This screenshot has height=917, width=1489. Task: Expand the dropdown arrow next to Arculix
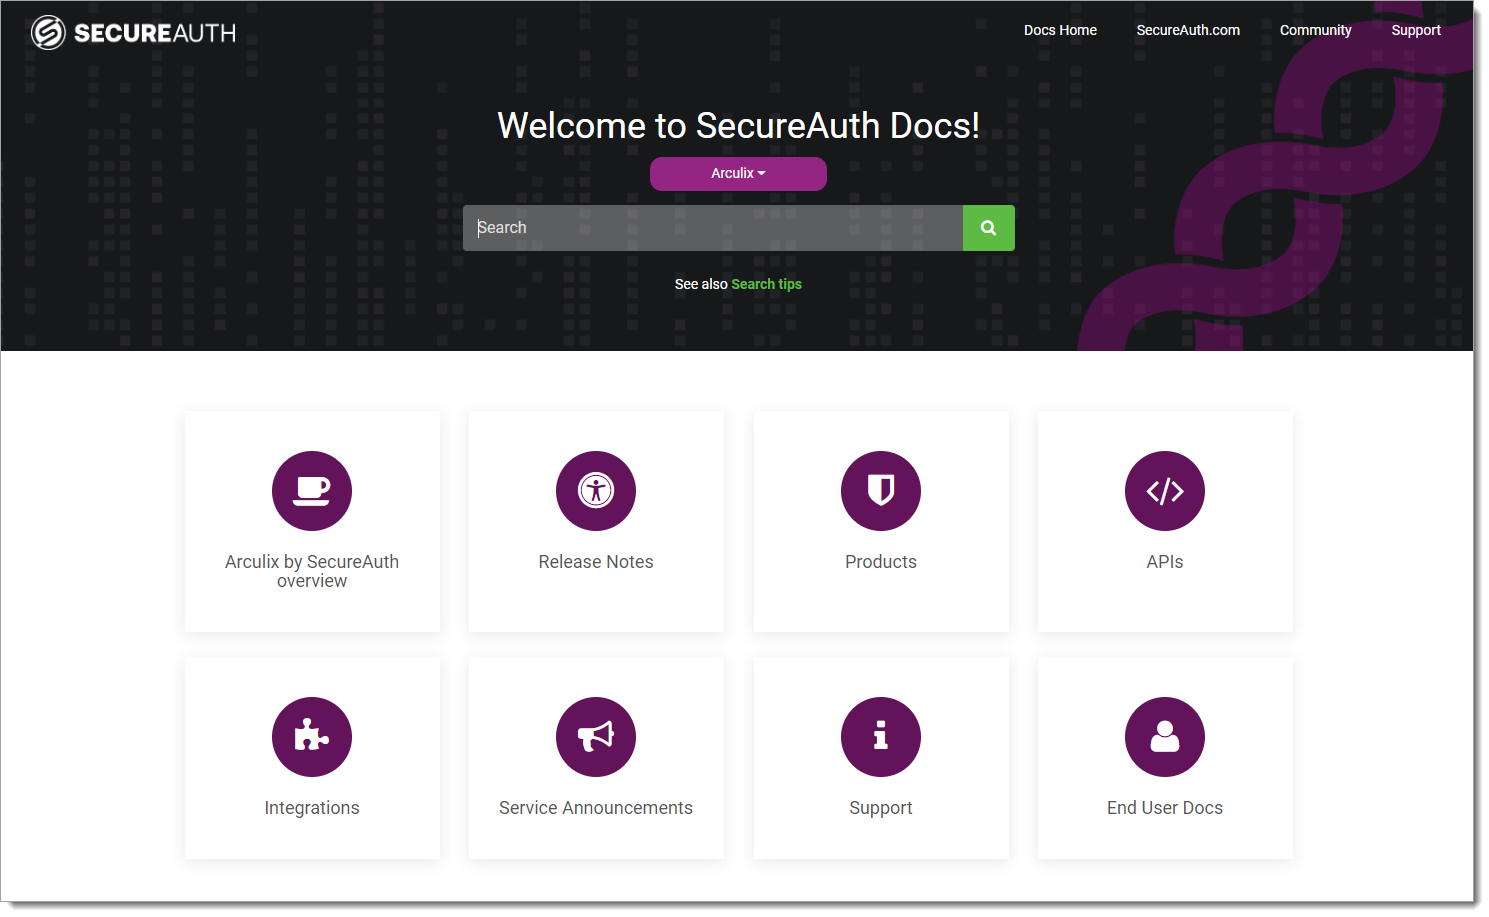(761, 173)
